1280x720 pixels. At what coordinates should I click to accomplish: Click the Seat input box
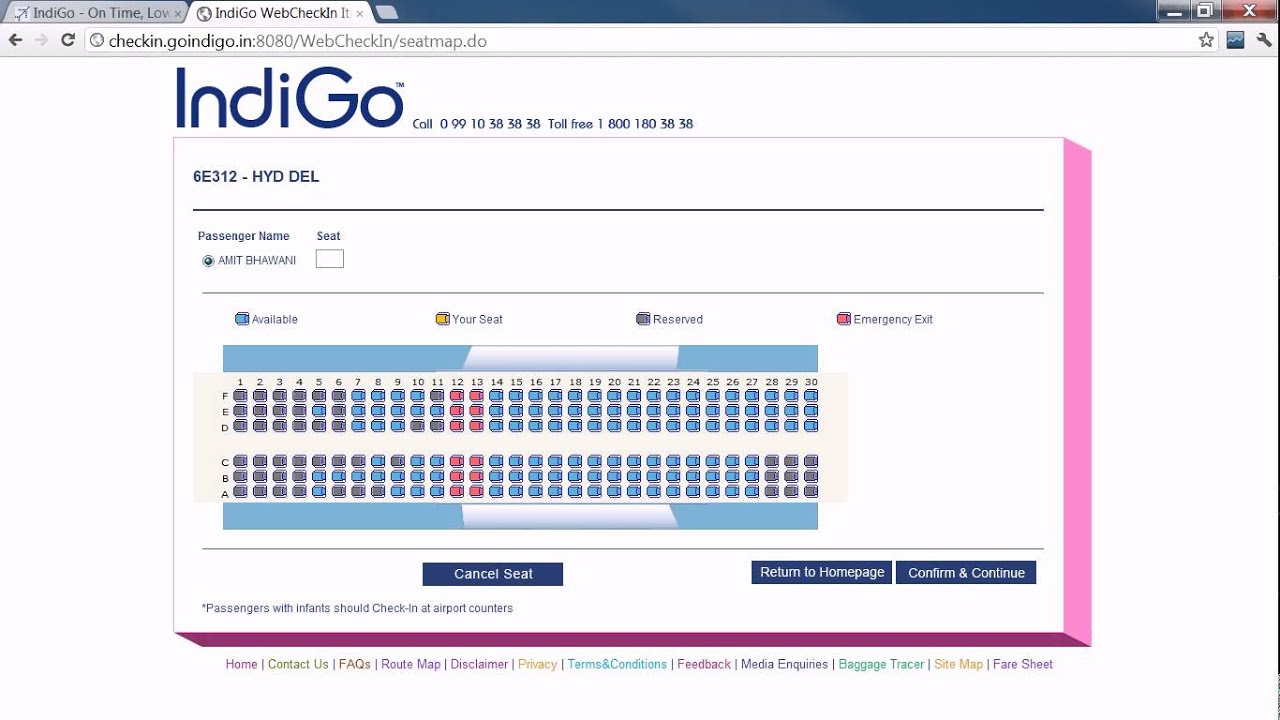pos(330,259)
